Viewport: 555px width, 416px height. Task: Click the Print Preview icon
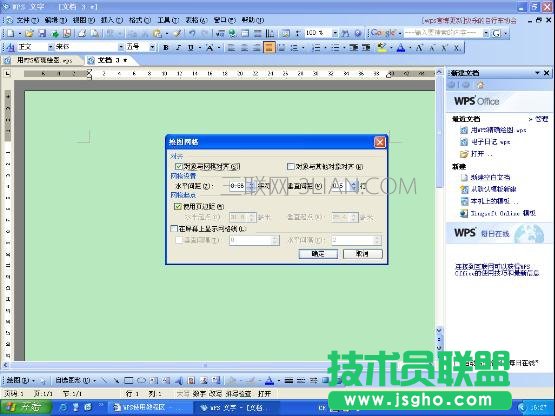[x=95, y=33]
